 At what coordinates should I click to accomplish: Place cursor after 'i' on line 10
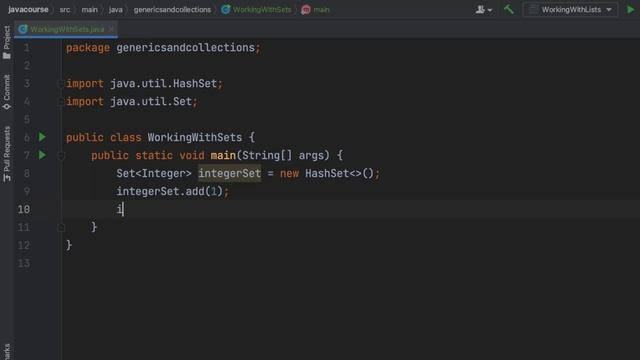pos(123,209)
